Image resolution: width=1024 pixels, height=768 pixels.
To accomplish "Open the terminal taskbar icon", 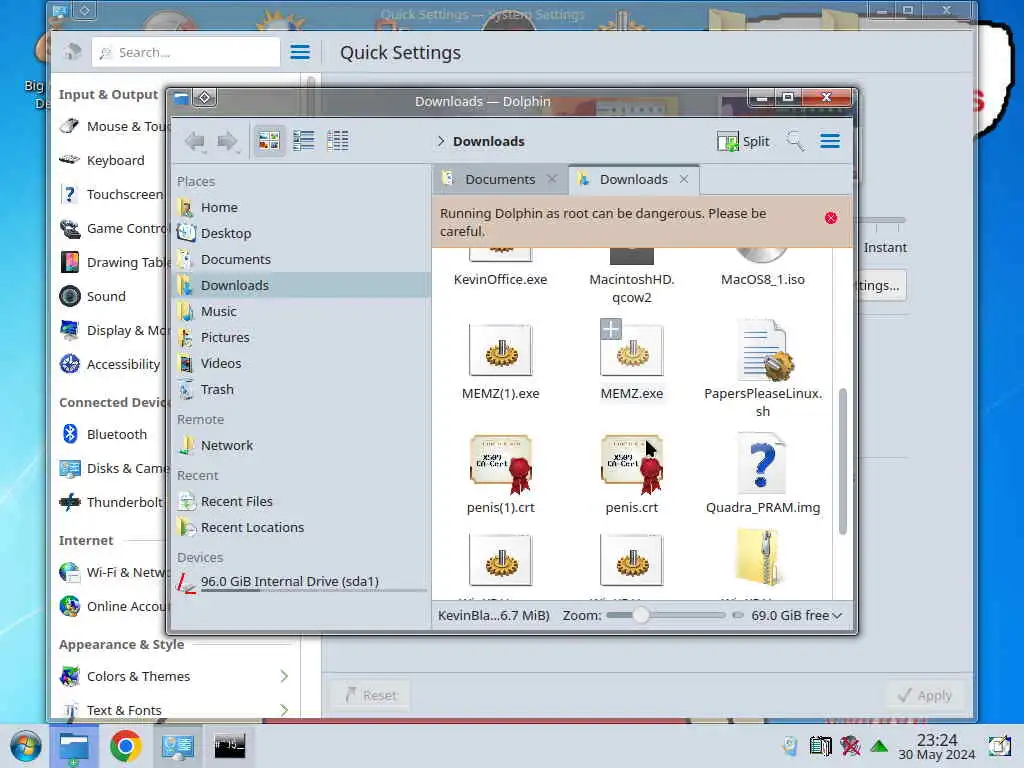I will coord(230,746).
